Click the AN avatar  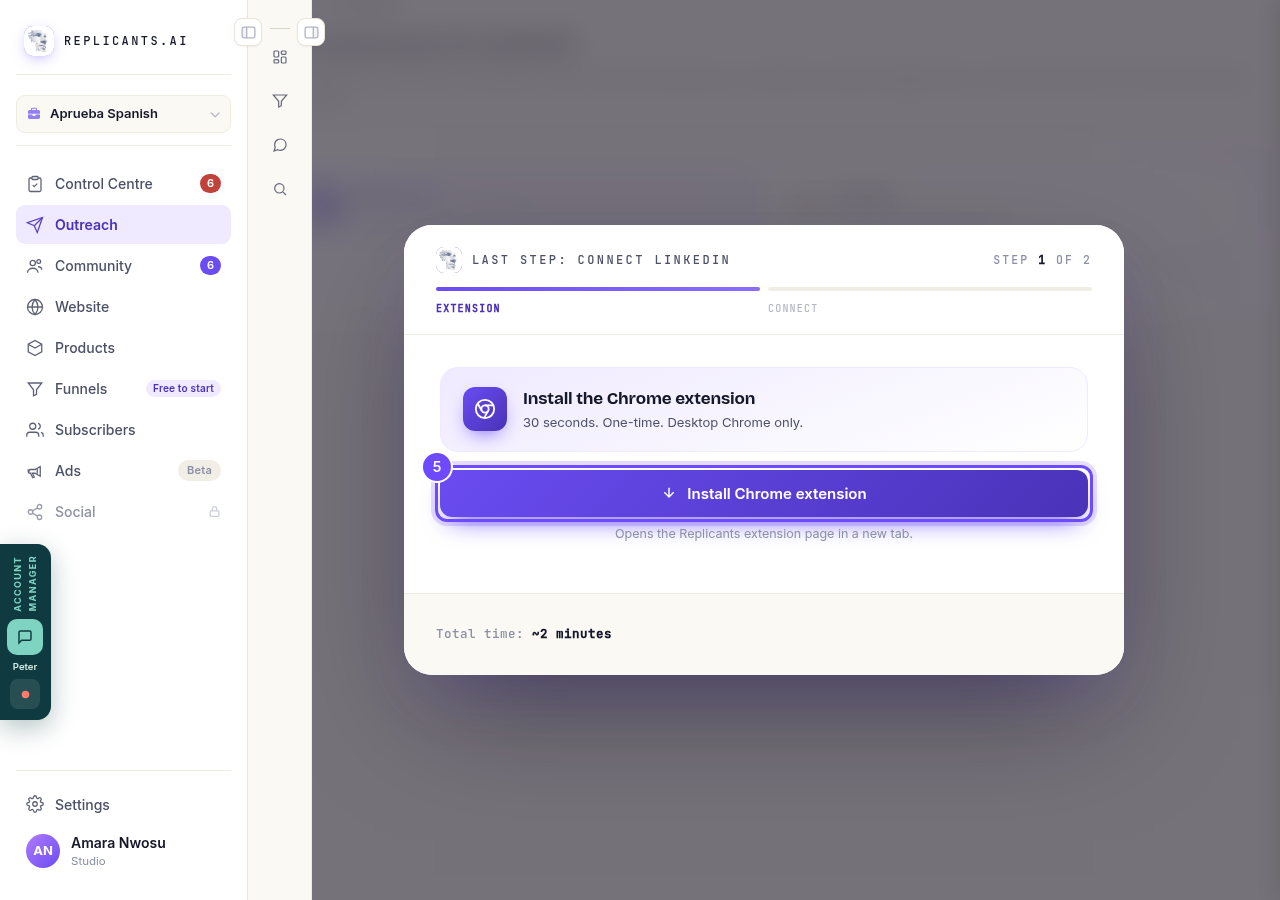(43, 851)
